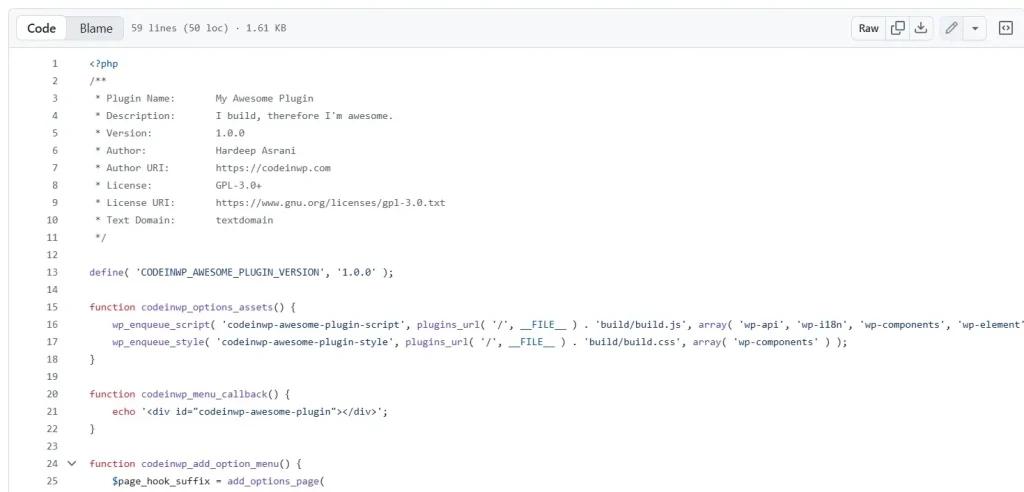Viewport: 1024px width, 492px height.
Task: Click the codeinwp_options_assets function name
Action: click(207, 307)
